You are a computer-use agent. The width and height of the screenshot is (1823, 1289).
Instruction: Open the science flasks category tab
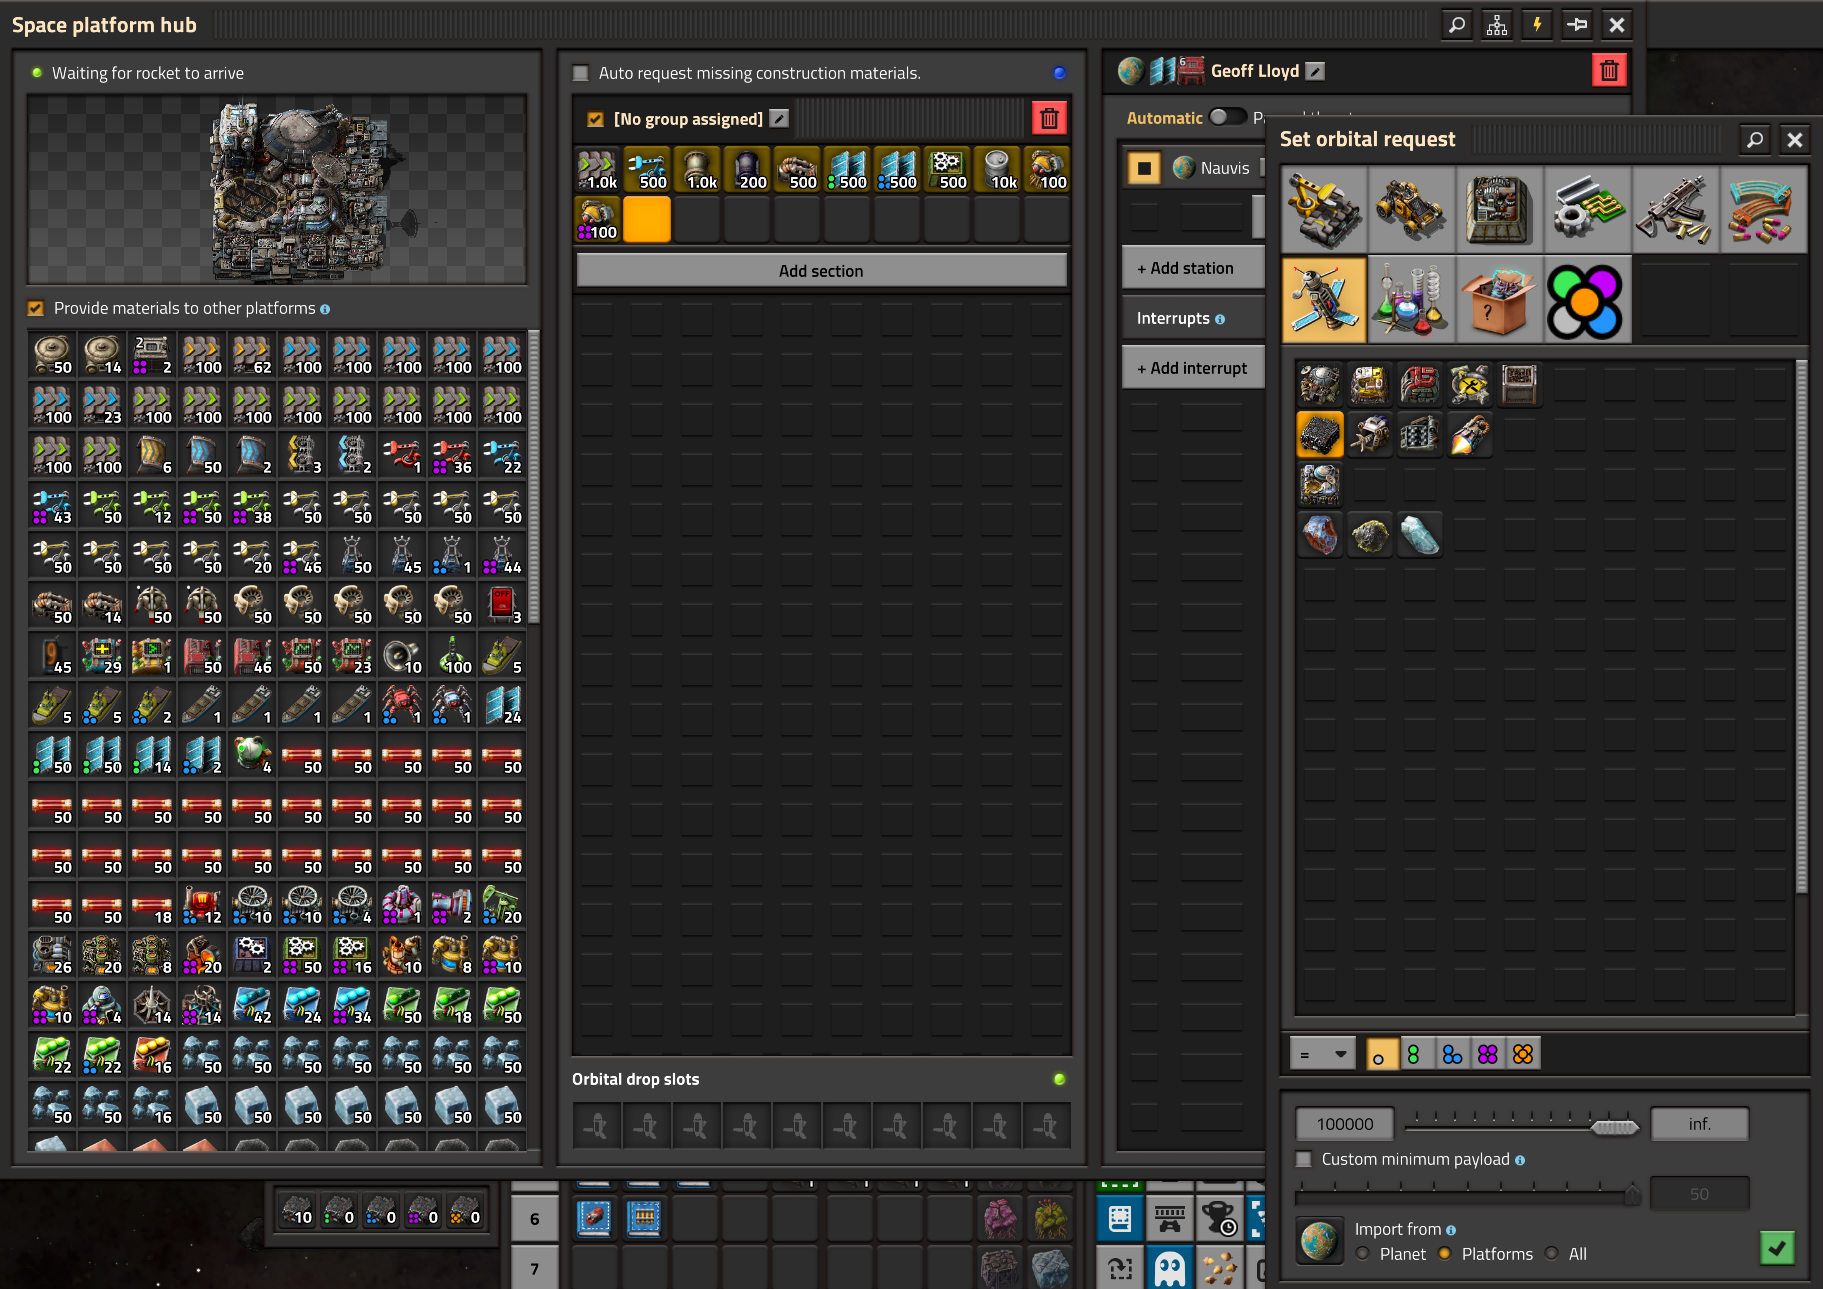coord(1411,299)
